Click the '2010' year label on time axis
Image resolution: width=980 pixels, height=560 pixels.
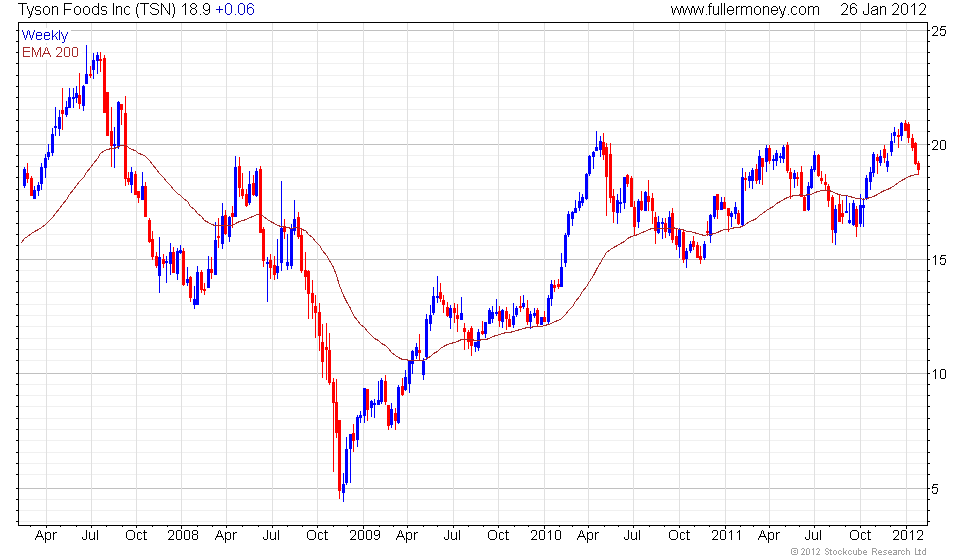(546, 535)
